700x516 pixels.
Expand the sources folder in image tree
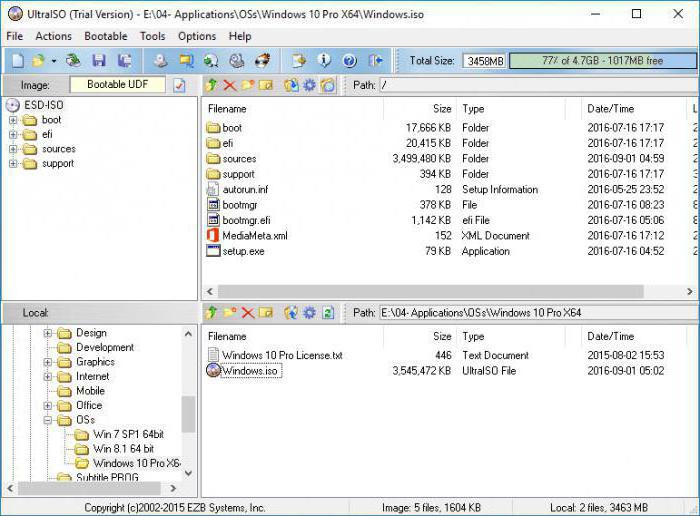click(13, 149)
